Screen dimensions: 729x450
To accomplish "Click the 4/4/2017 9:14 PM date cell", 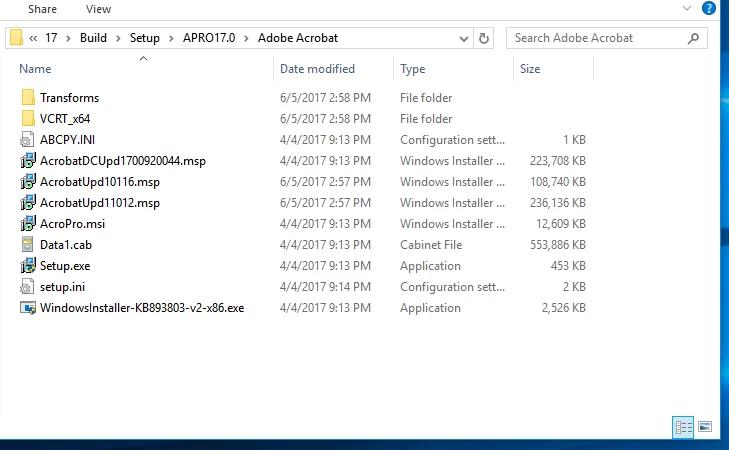I will (x=325, y=286).
